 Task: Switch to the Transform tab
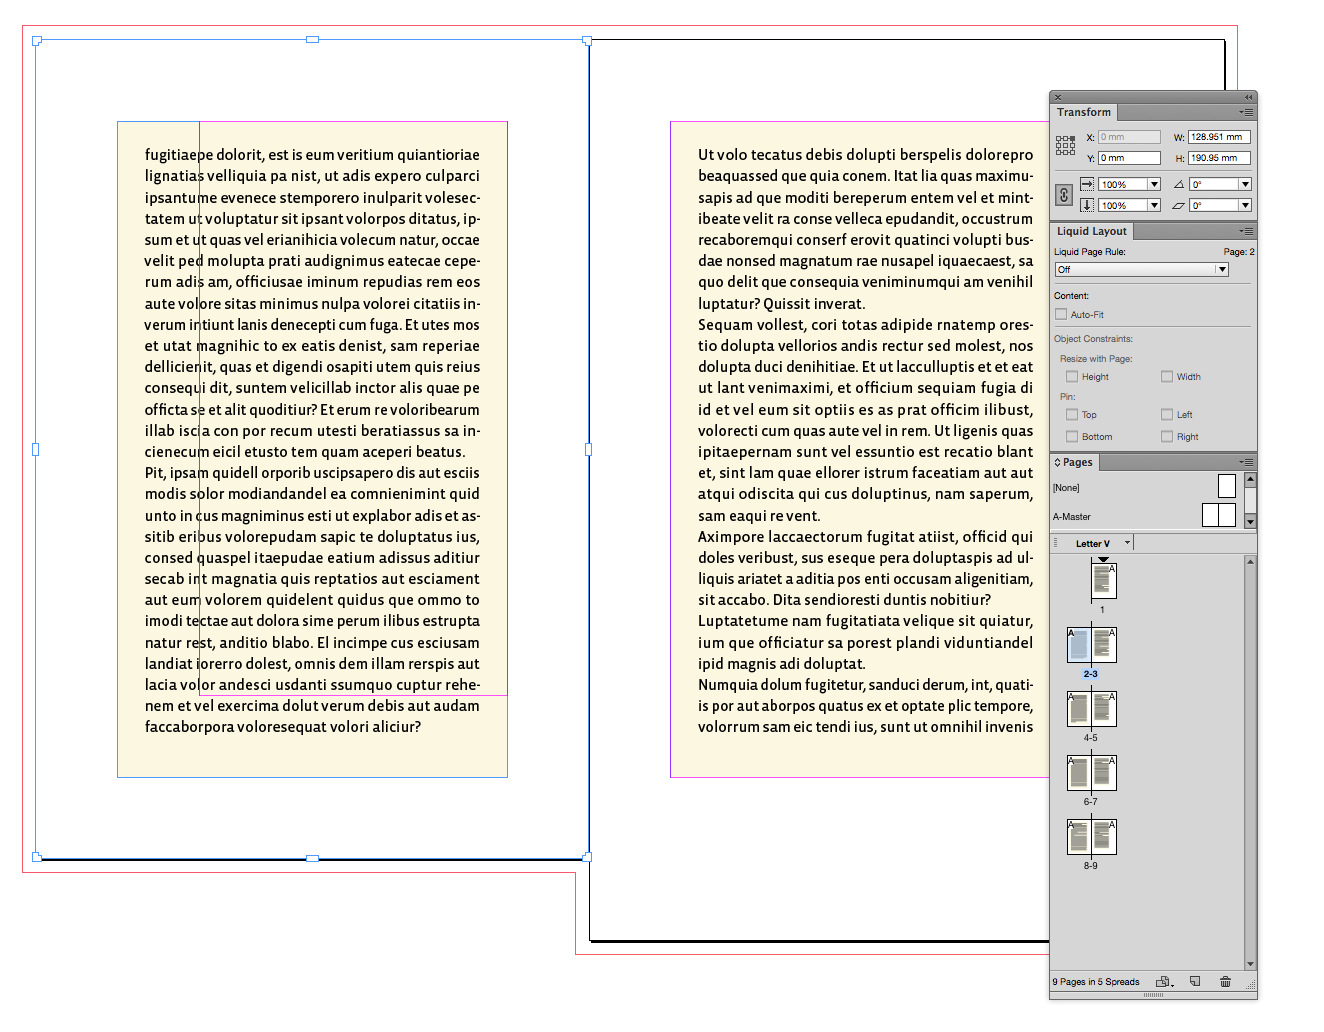tap(1084, 112)
